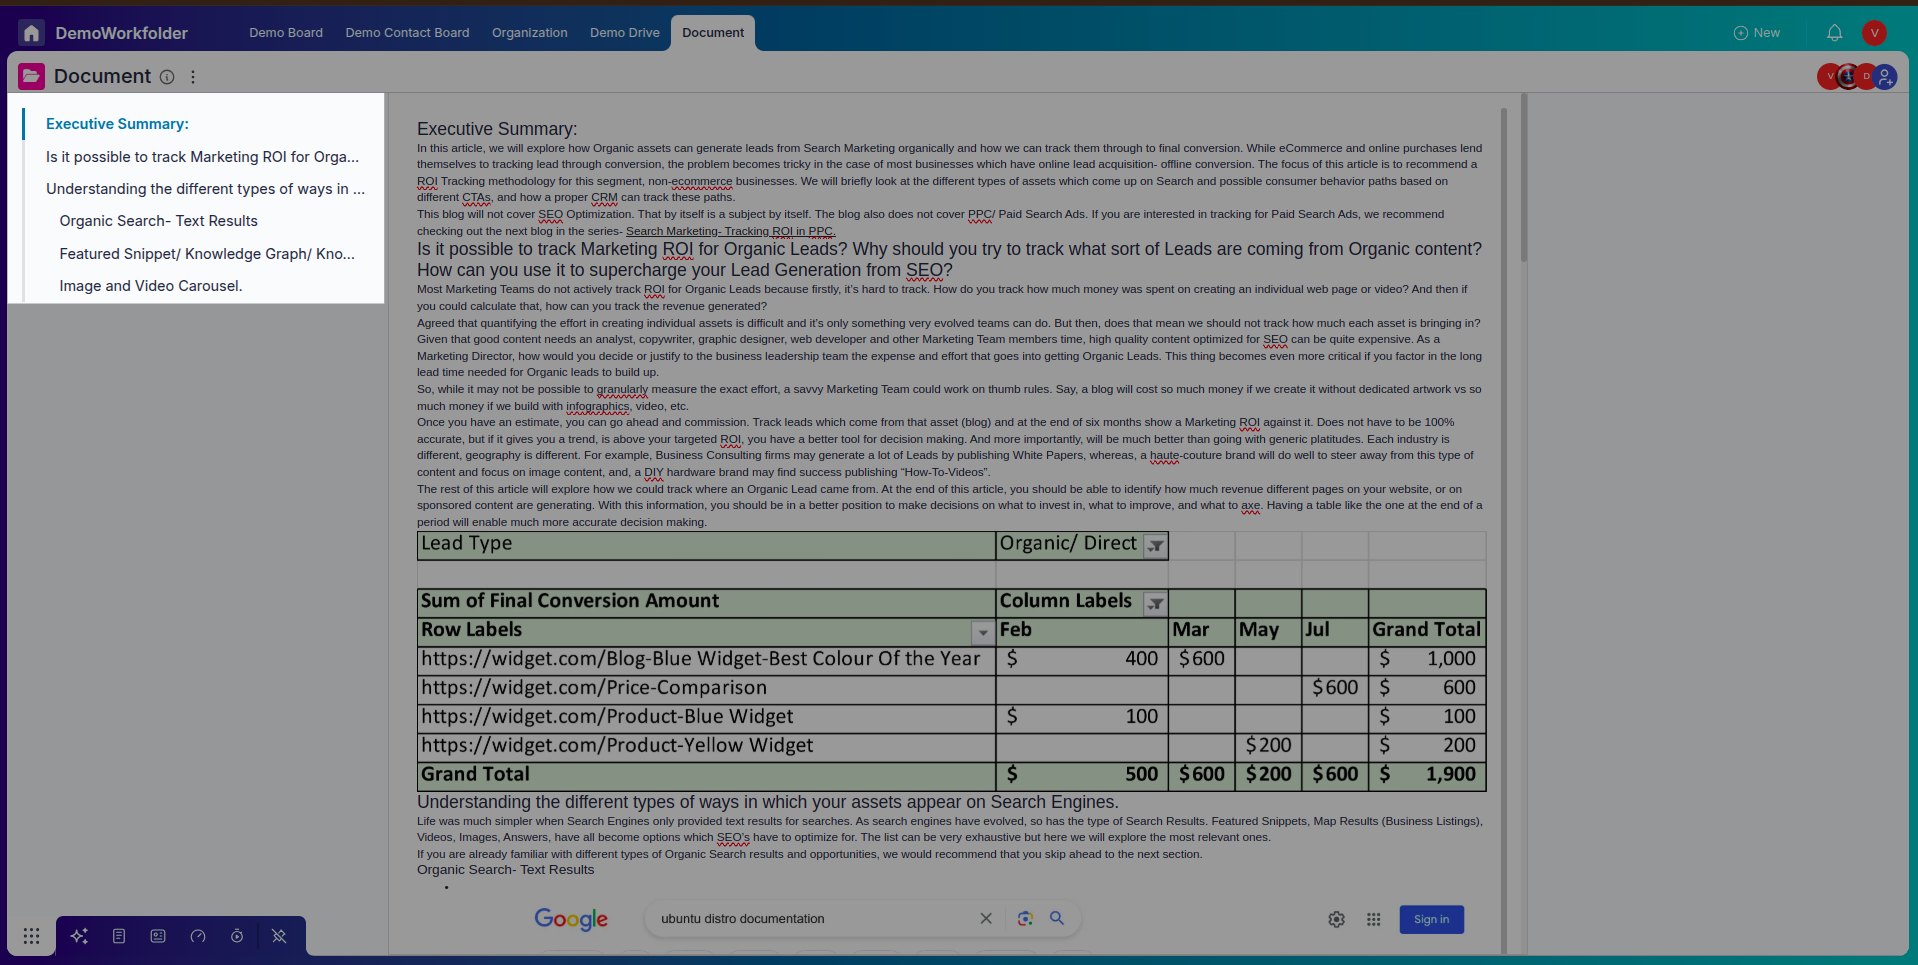
Task: Open the apps grid launcher at bottom left
Action: coord(31,936)
